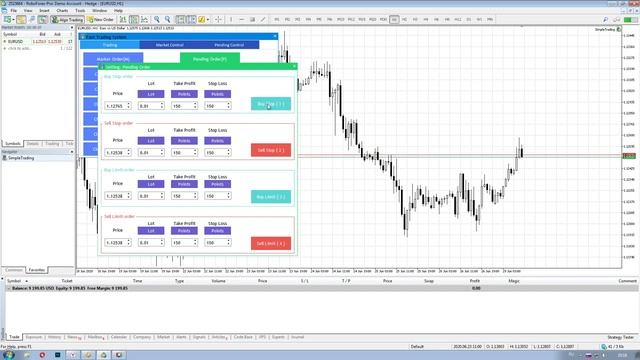Open dropdown arrow beside yellow indicators icon

pos(208,19)
